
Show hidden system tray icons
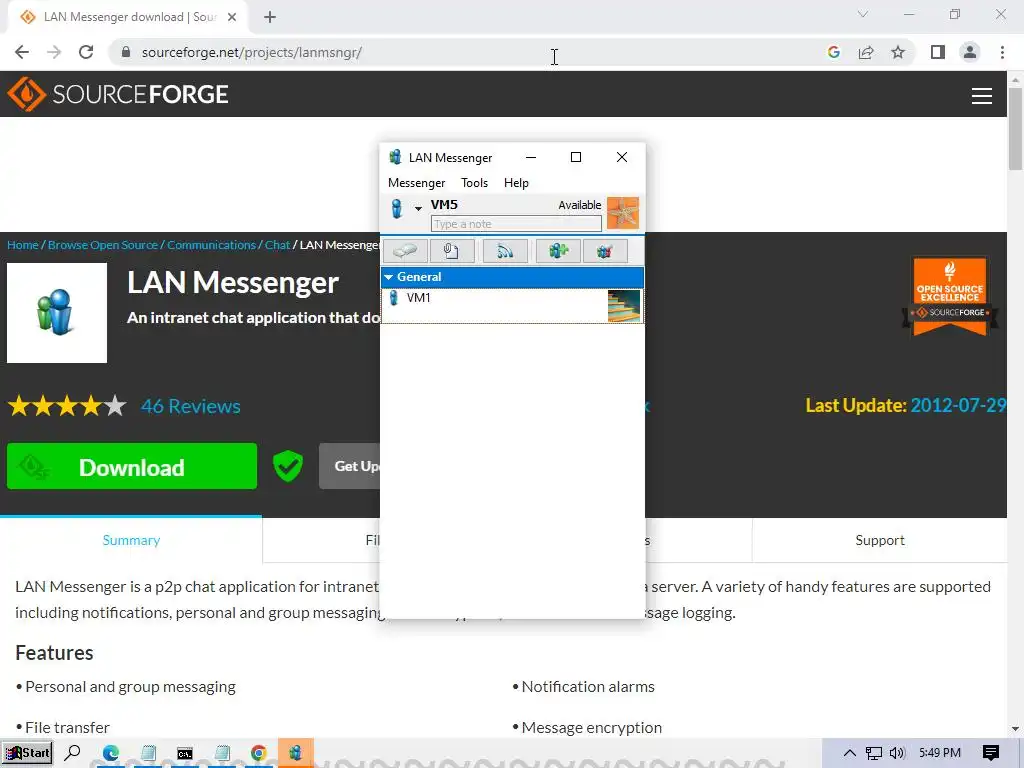pyautogui.click(x=850, y=753)
